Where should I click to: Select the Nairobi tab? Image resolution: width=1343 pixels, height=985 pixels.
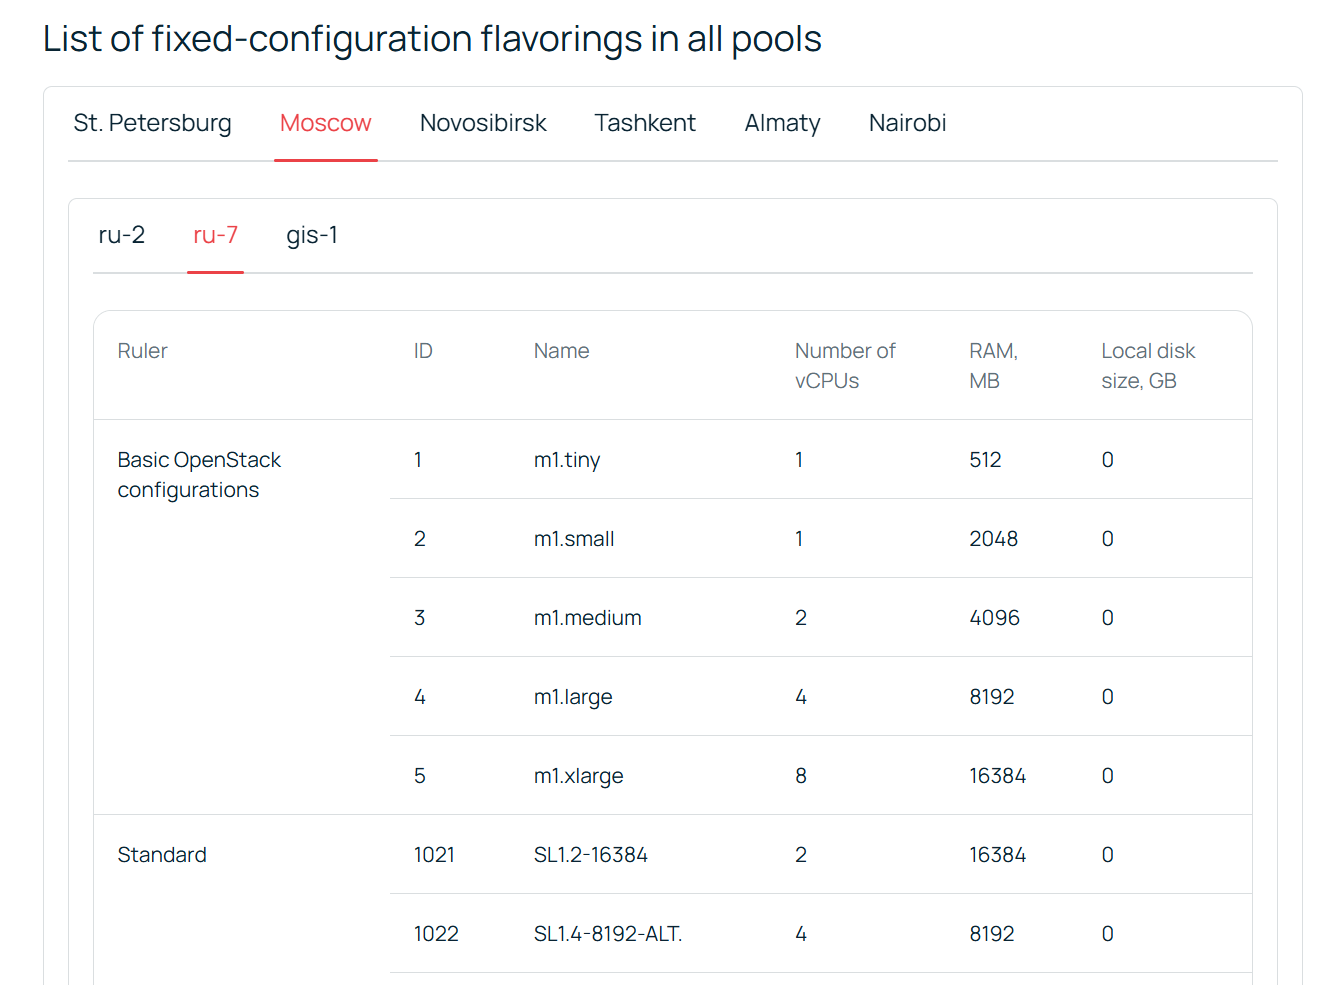pos(907,123)
